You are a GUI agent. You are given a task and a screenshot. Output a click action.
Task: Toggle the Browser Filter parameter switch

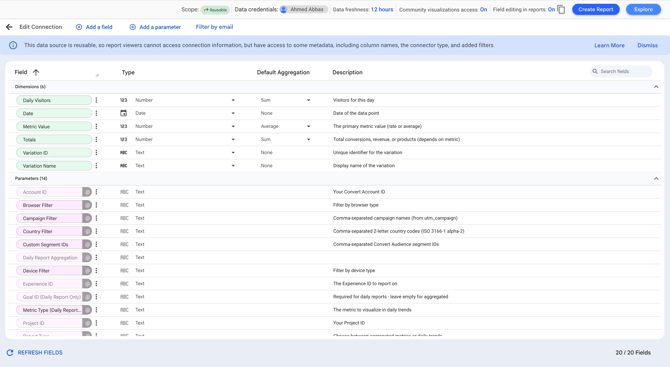pos(87,205)
